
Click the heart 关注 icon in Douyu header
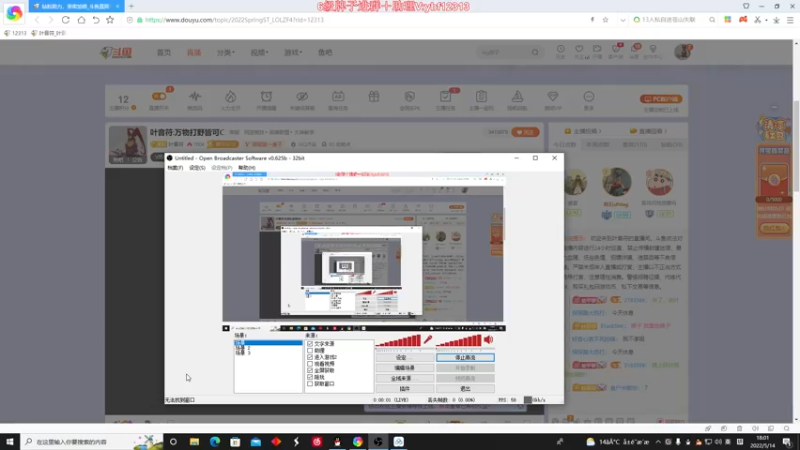pyautogui.click(x=579, y=49)
